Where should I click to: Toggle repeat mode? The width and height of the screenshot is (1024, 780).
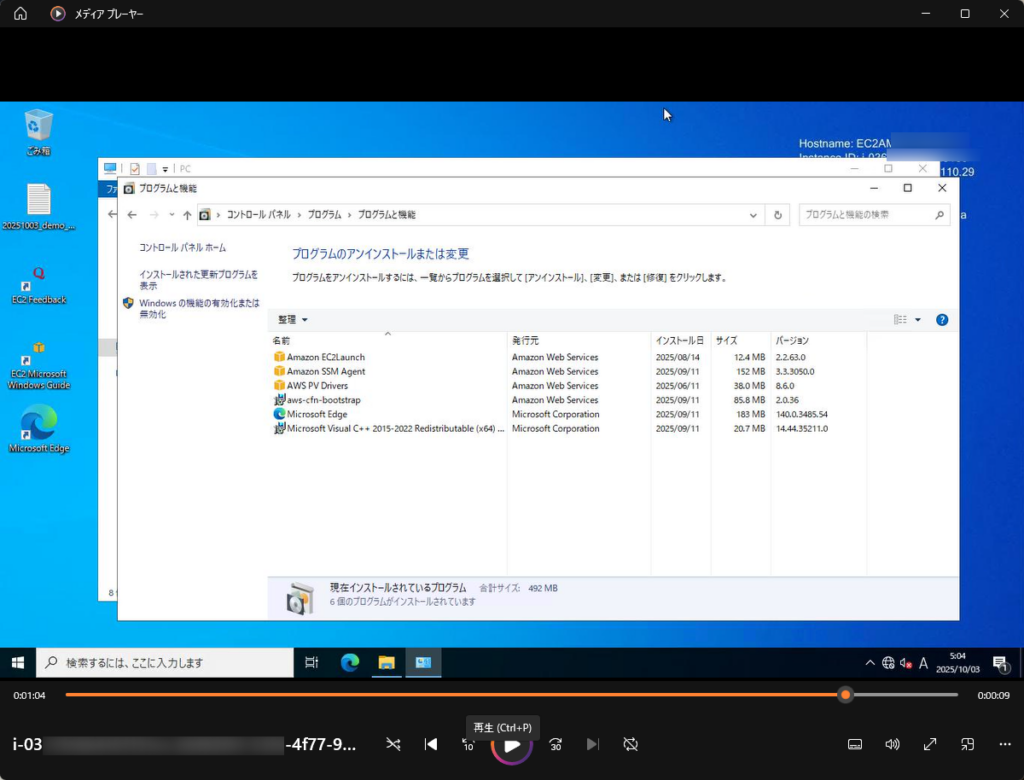[630, 744]
